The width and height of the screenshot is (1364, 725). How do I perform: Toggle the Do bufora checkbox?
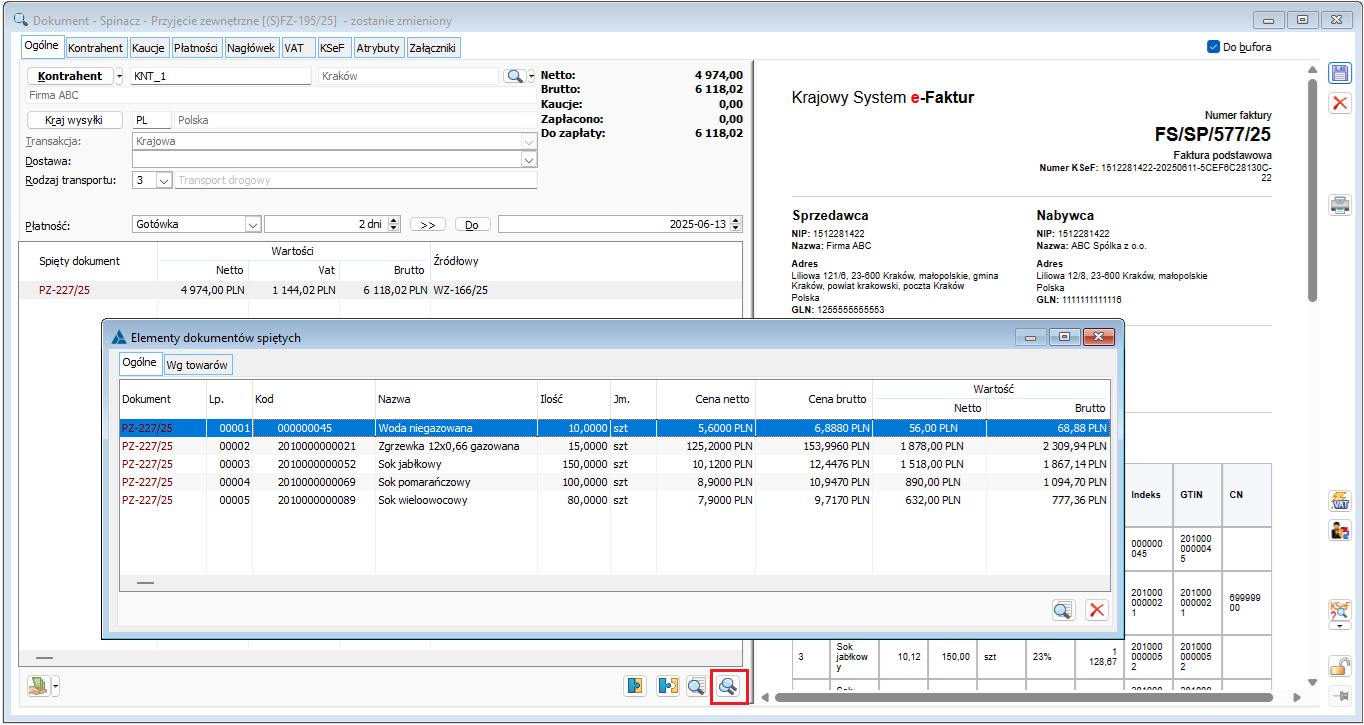[1214, 47]
